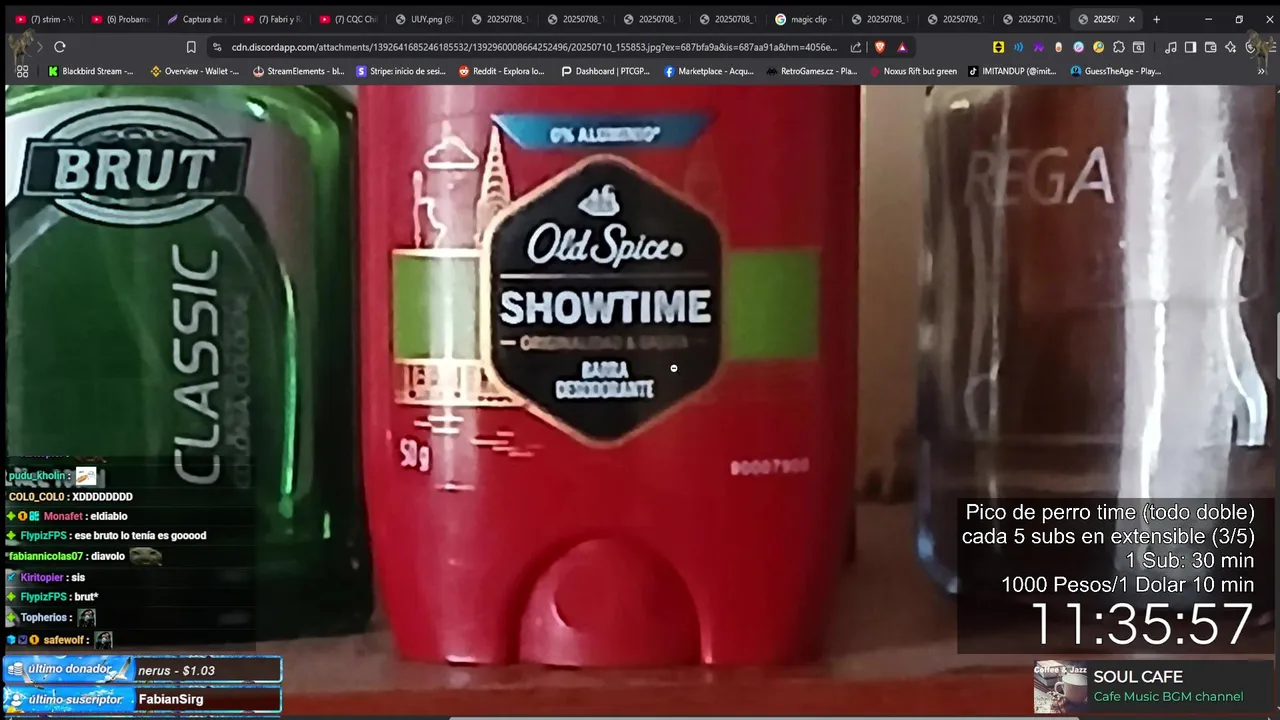The width and height of the screenshot is (1280, 720).
Task: Click the "11:35:57" countdown timer
Action: tap(1140, 624)
